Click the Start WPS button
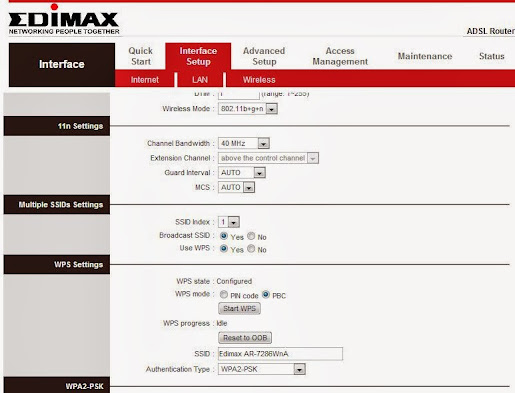 coord(239,309)
